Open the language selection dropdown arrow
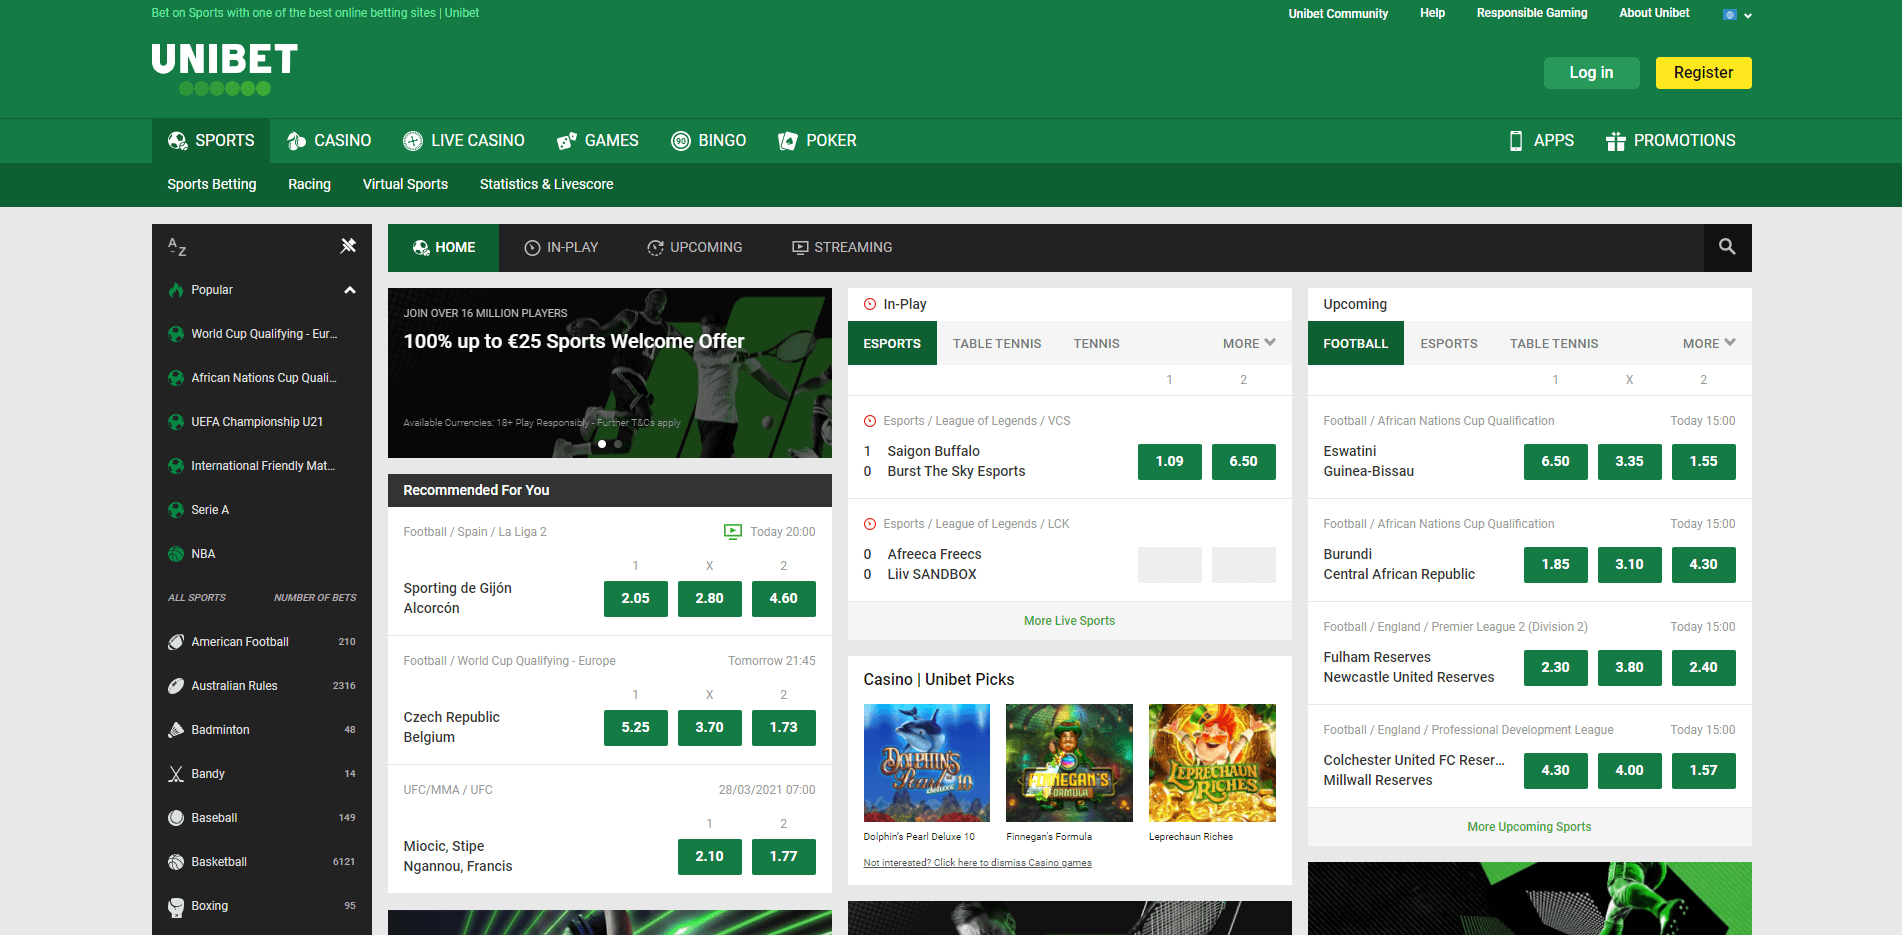1902x935 pixels. [x=1747, y=15]
